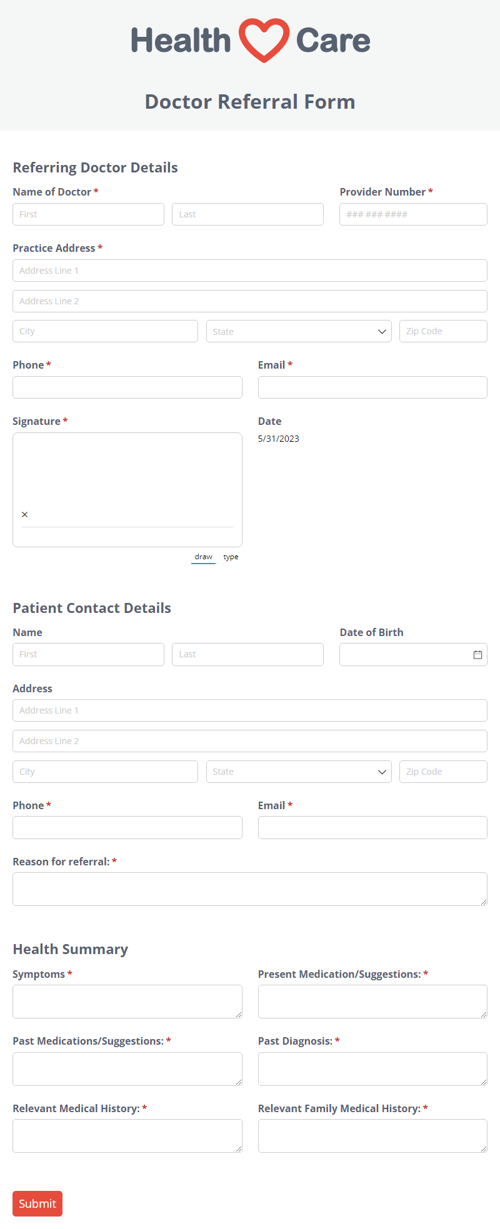
Task: Select the Reason for referral box
Action: [250, 889]
